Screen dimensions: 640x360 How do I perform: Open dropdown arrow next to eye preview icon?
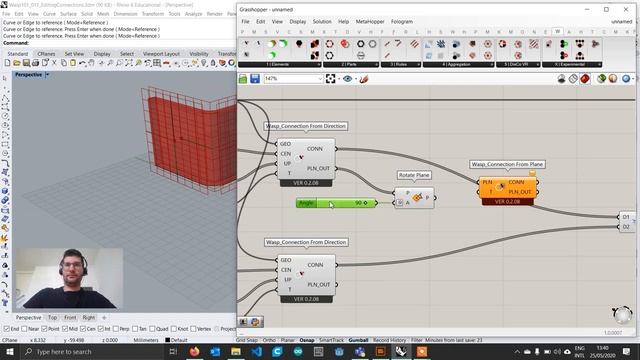tap(356, 79)
